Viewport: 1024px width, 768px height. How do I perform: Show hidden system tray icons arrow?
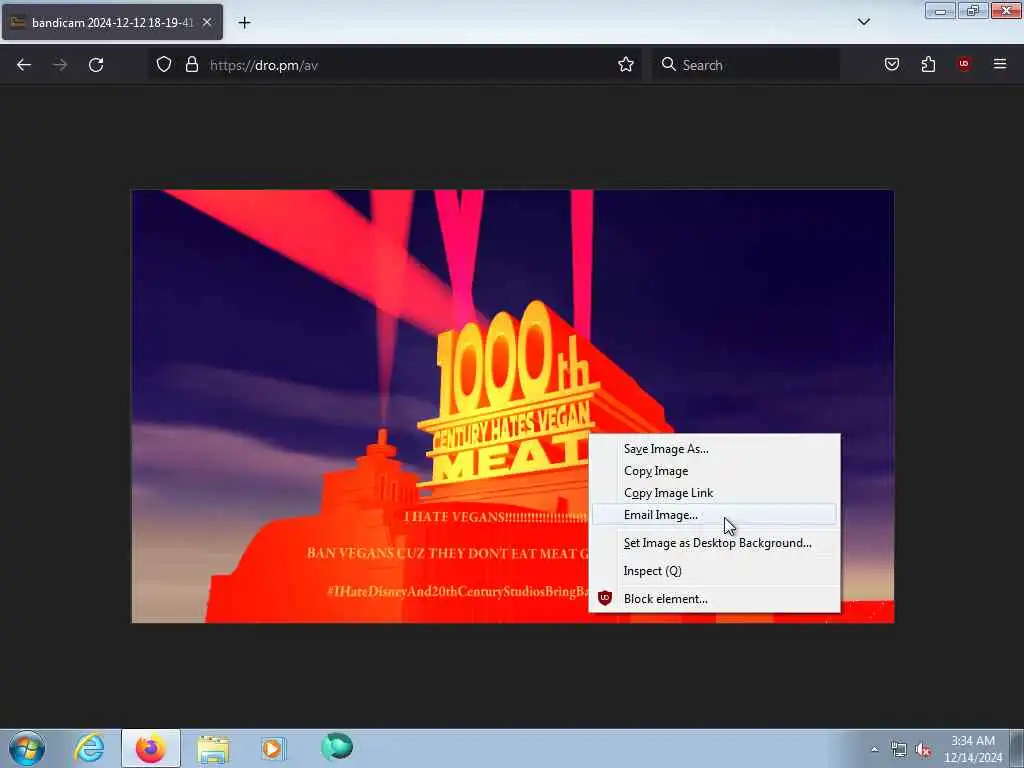[874, 750]
